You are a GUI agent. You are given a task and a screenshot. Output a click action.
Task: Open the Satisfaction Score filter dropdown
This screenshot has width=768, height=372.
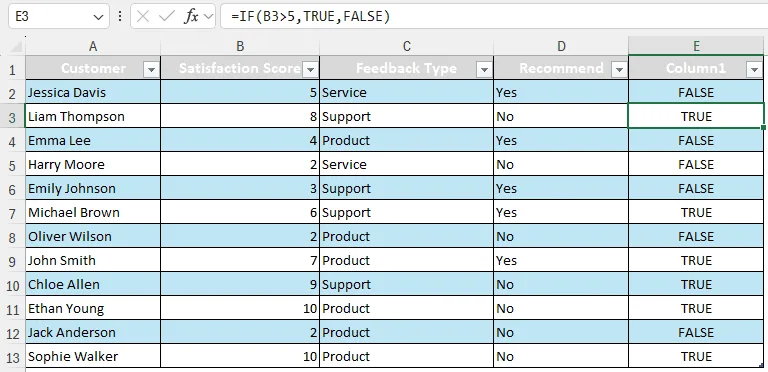click(311, 70)
